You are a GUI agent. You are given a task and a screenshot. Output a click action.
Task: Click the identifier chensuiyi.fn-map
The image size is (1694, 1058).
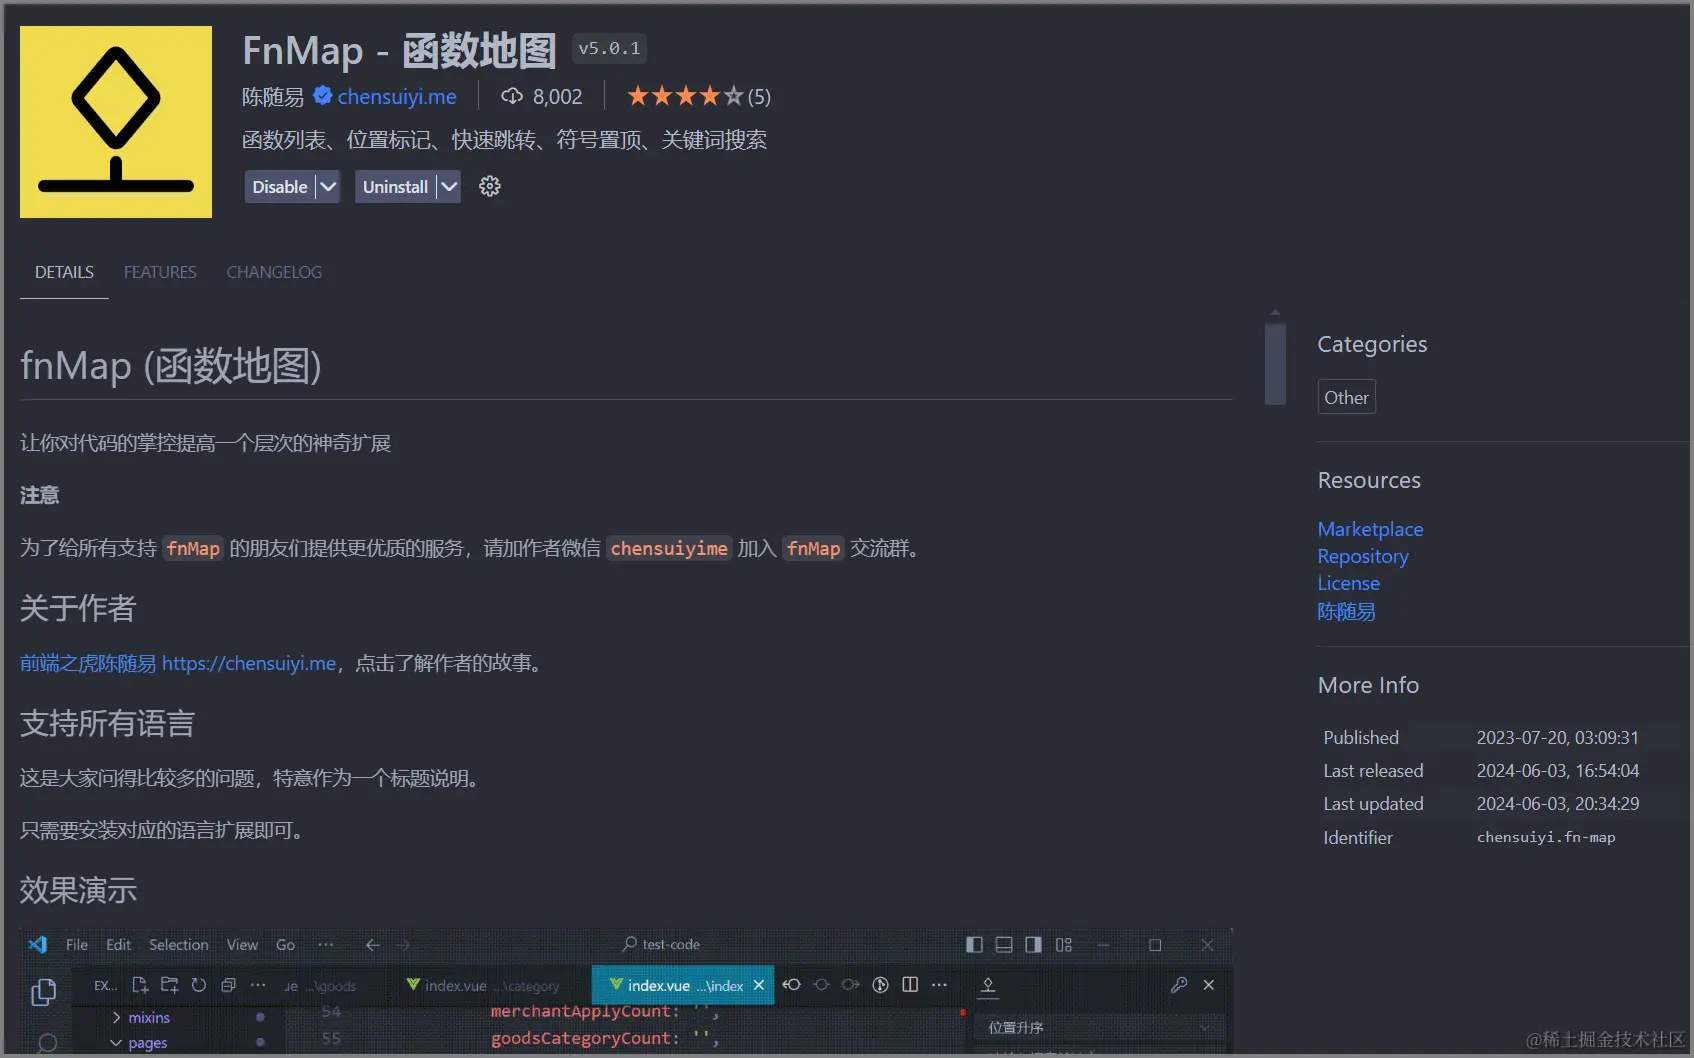1546,837
